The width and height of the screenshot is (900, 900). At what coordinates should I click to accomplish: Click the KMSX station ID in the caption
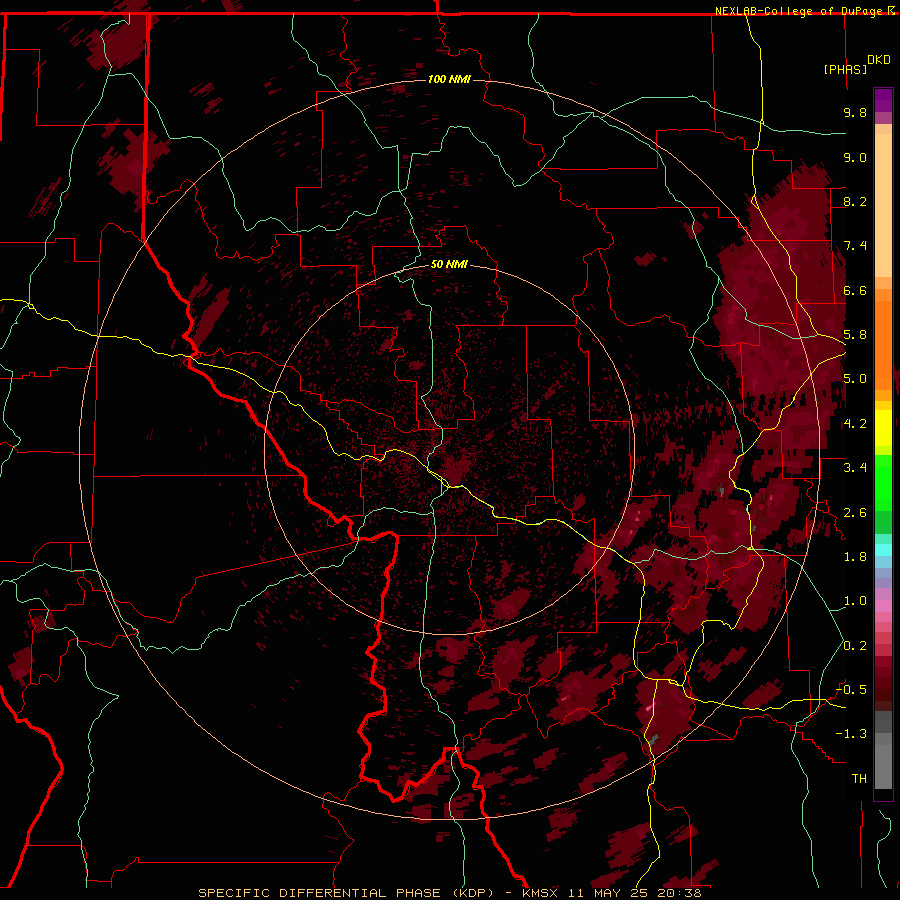tap(540, 893)
